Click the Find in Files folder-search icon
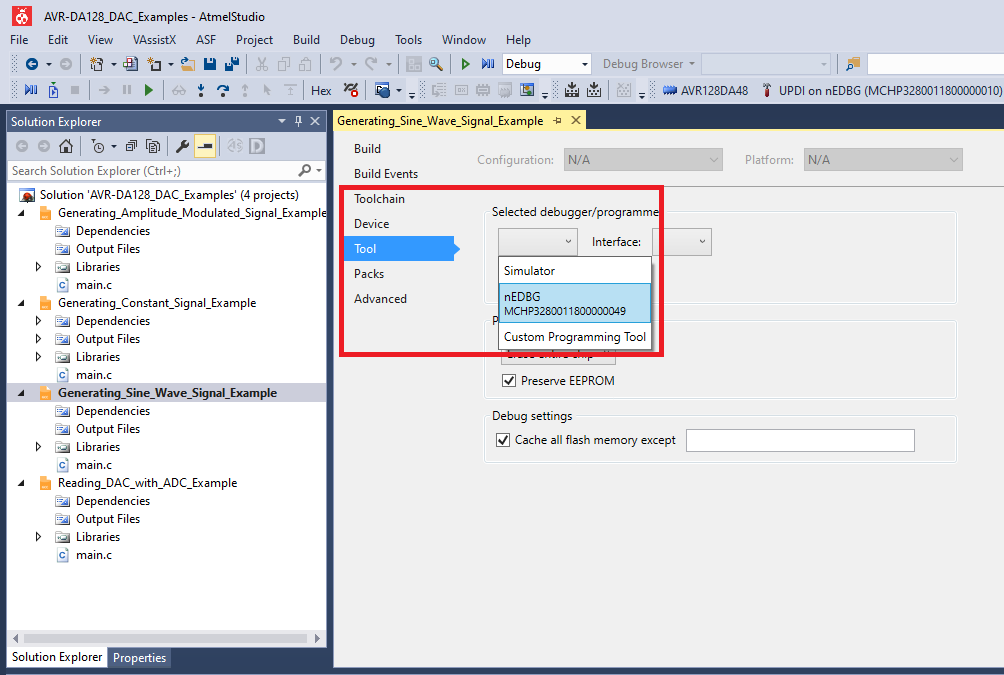The width and height of the screenshot is (1004, 675). pos(853,64)
